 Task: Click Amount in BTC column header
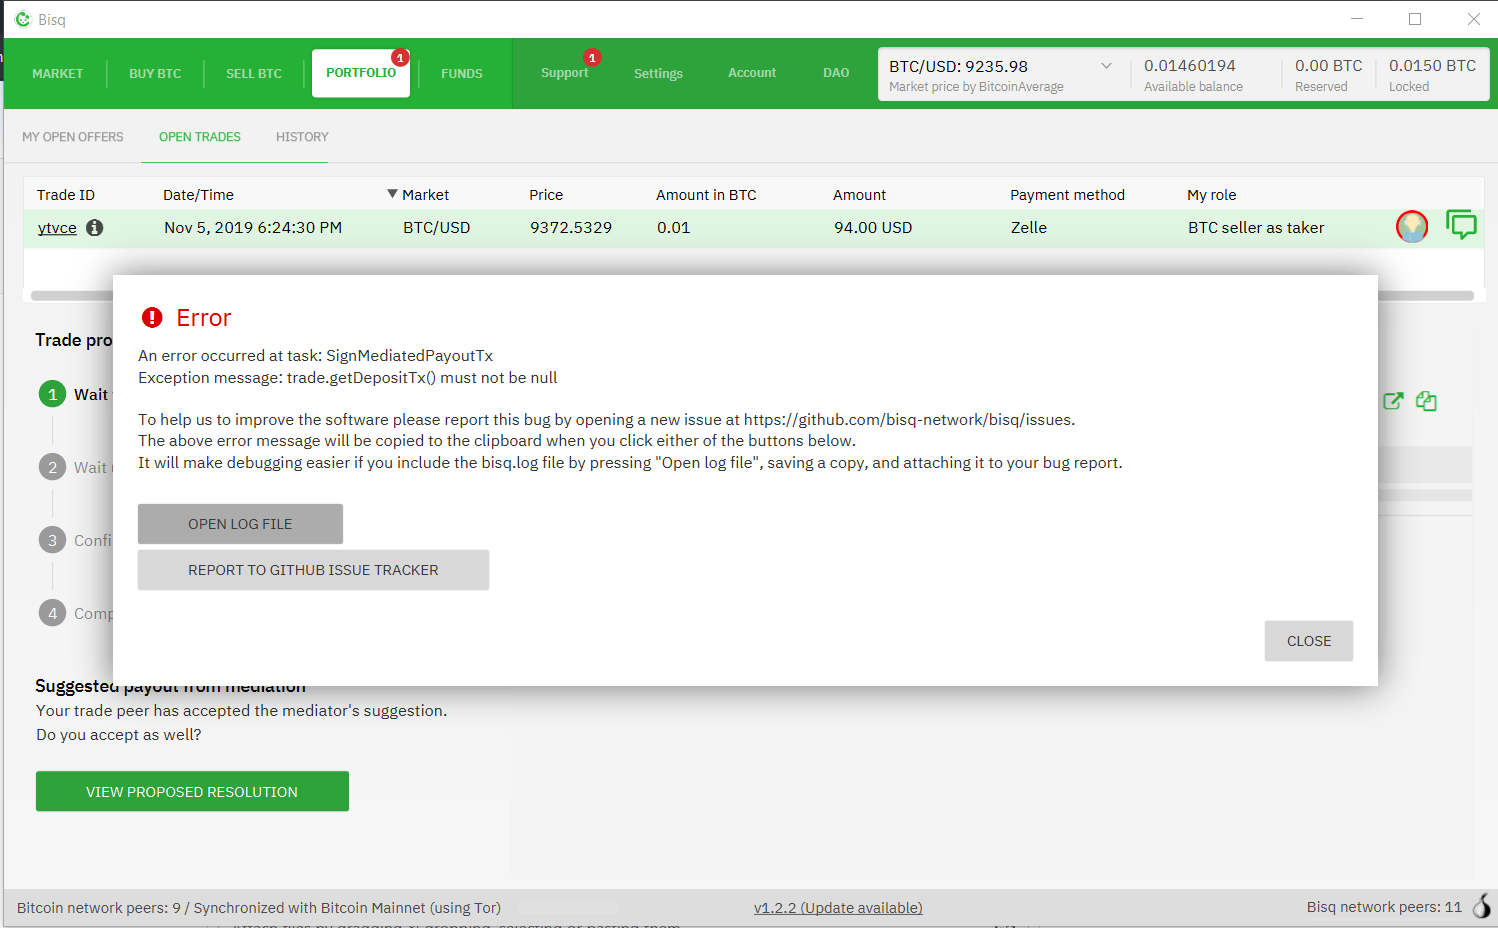(x=706, y=195)
